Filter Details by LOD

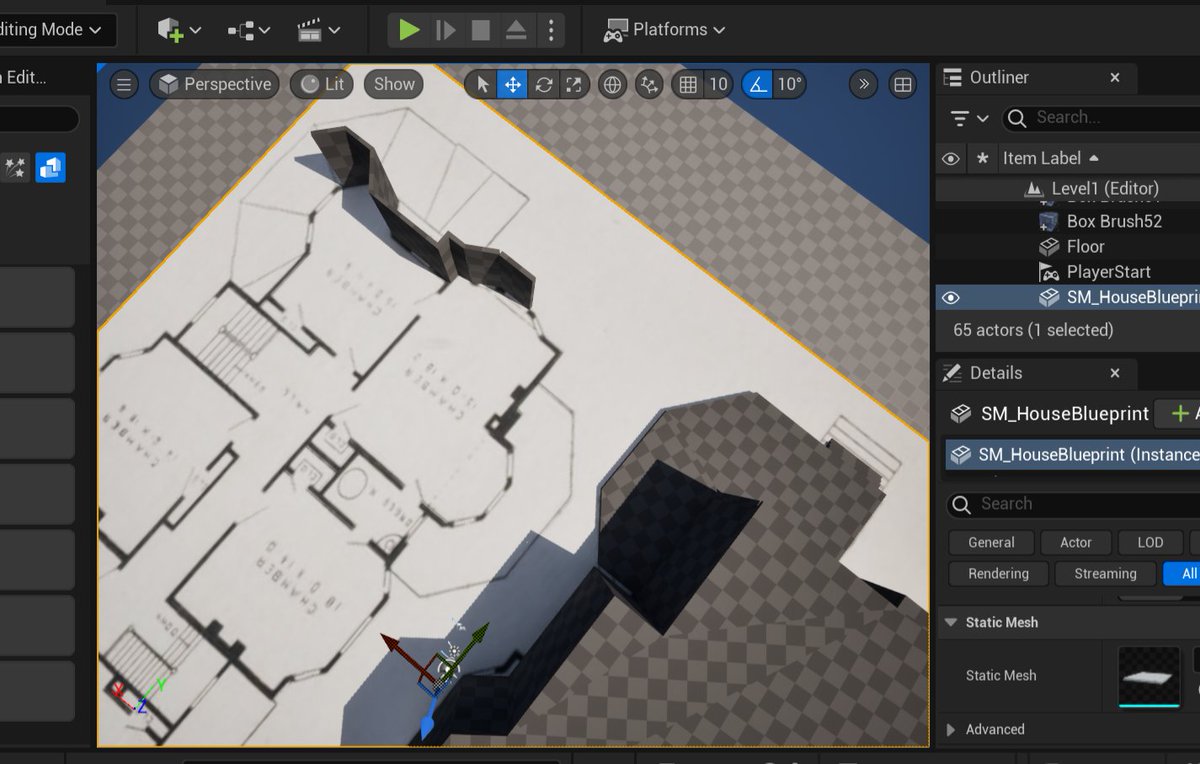[1150, 542]
